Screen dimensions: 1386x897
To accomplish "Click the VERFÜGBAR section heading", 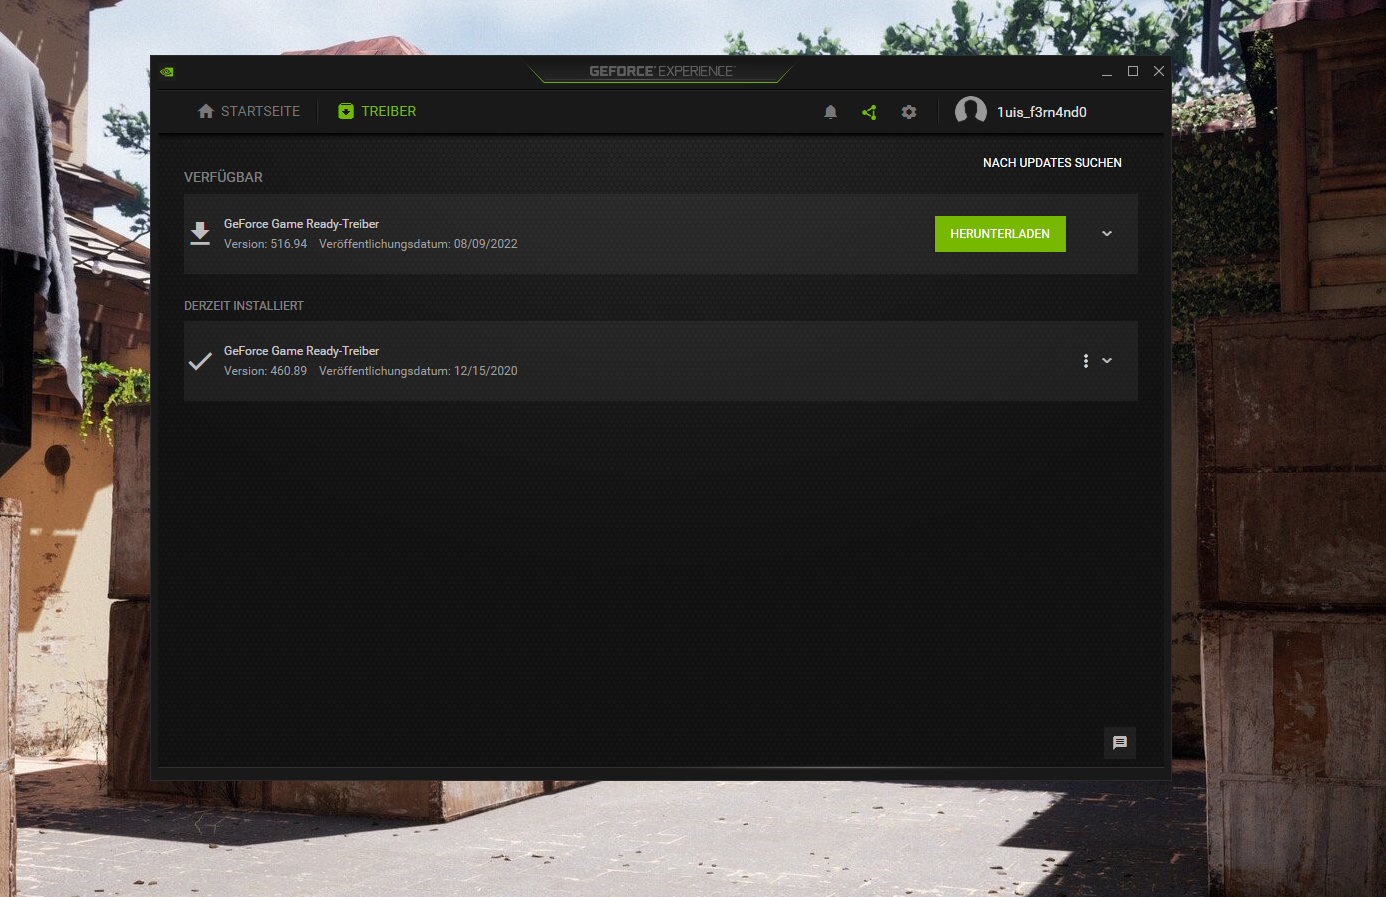I will point(223,177).
